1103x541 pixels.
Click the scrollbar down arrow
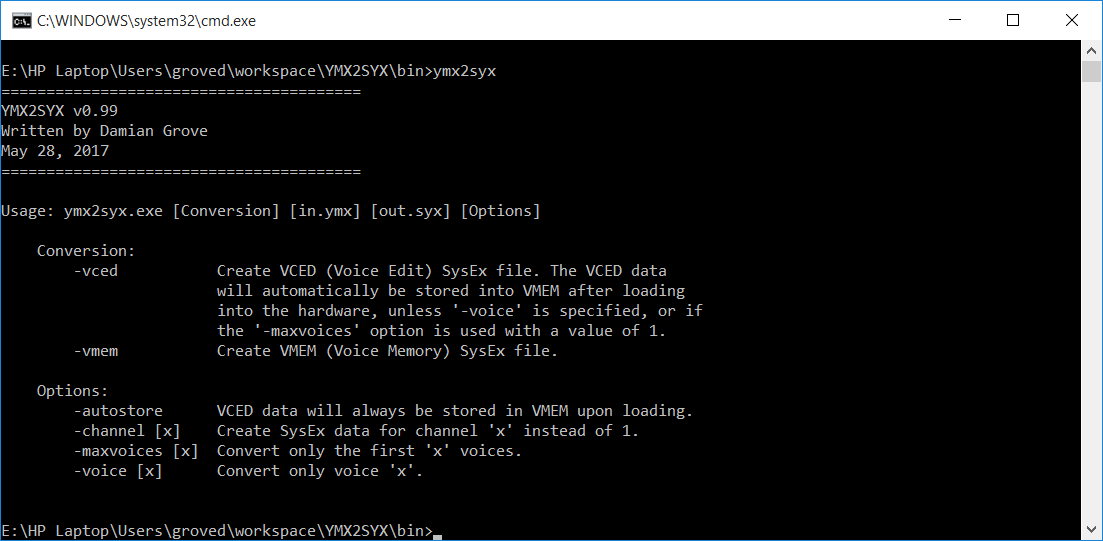[x=1092, y=531]
